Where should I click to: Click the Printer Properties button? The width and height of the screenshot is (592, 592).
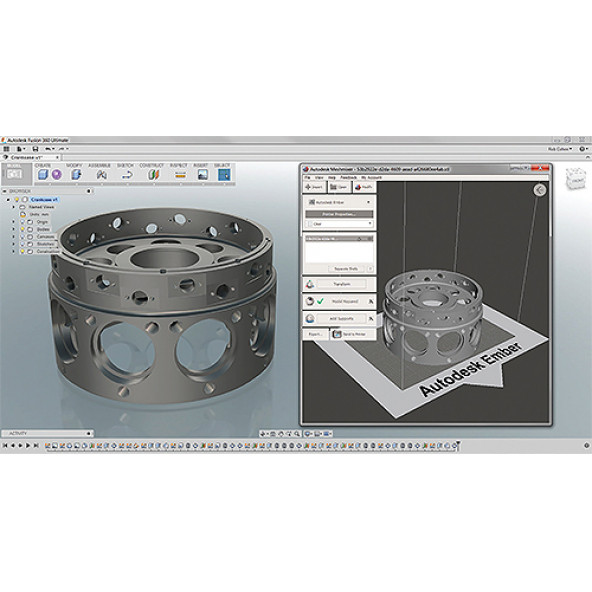[x=339, y=214]
